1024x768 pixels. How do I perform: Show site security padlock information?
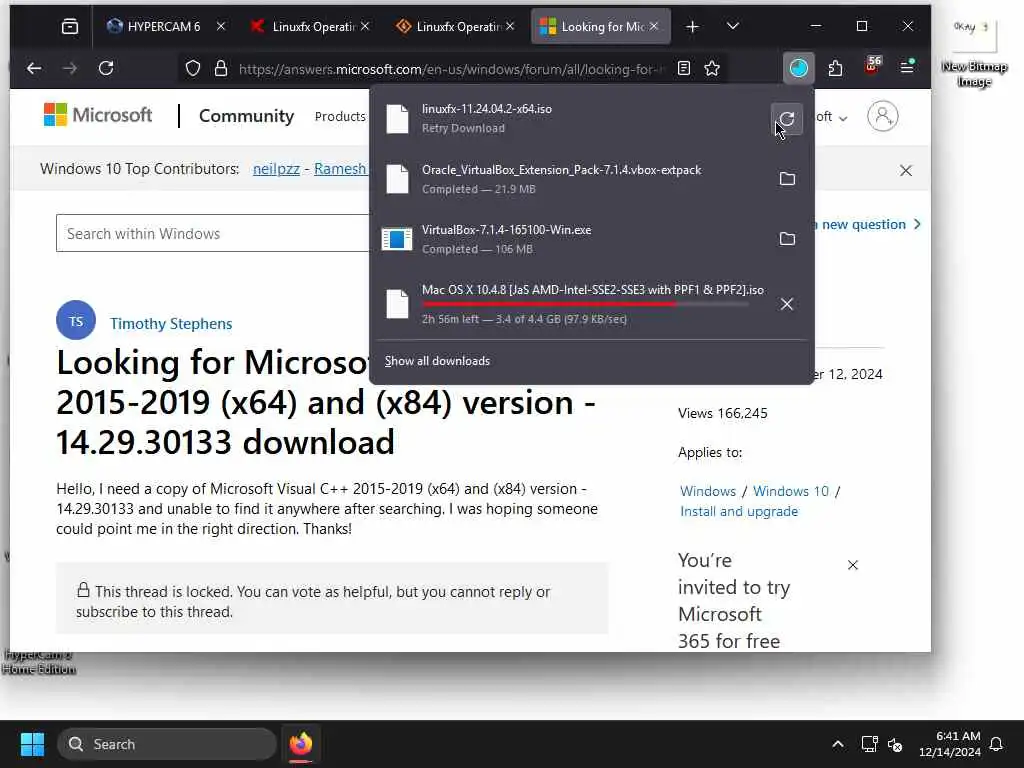(221, 68)
